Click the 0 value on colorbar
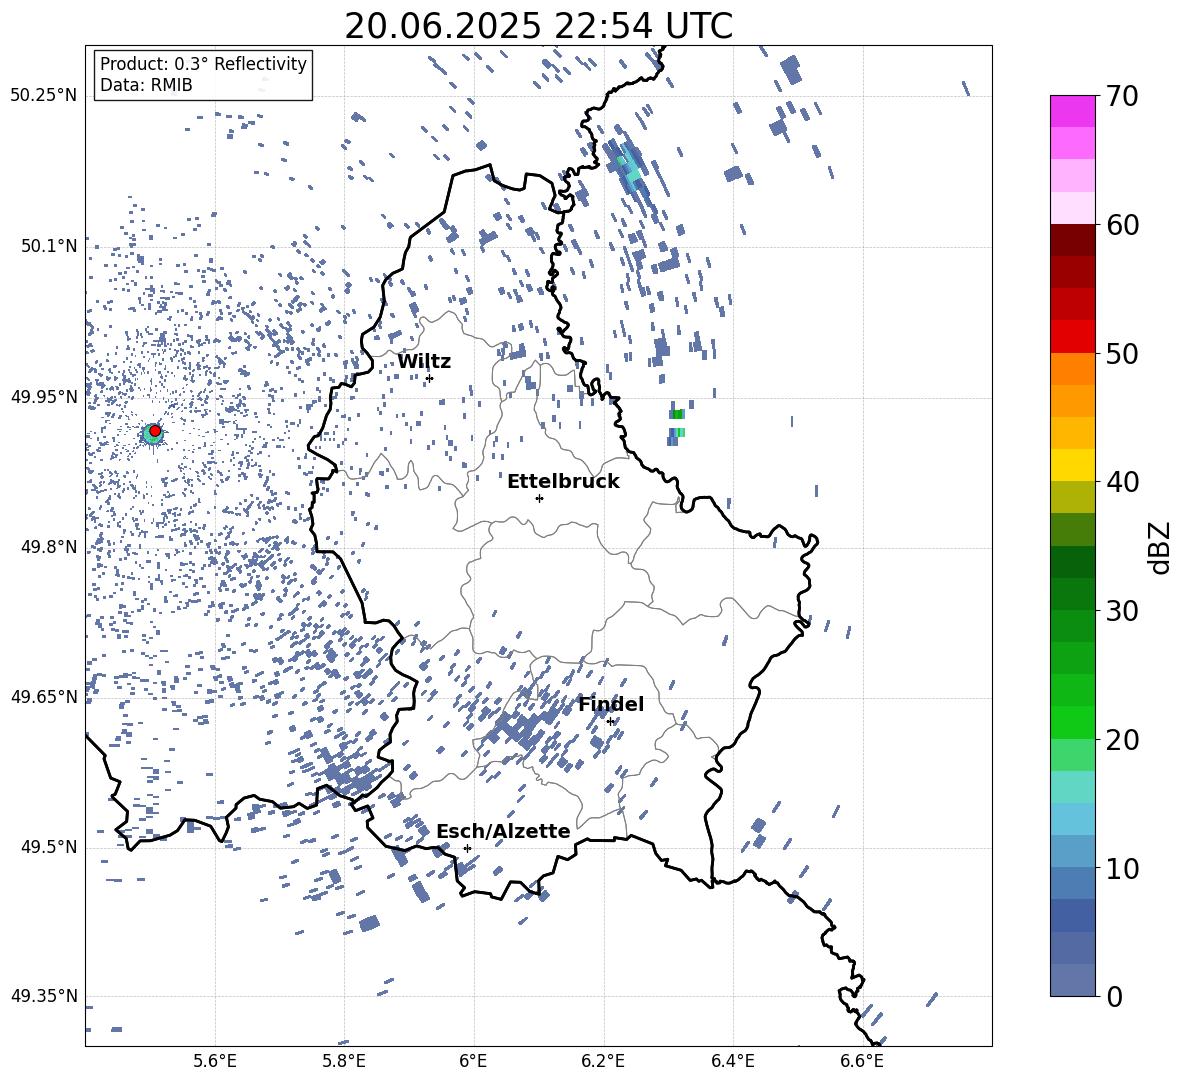 pyautogui.click(x=1113, y=997)
